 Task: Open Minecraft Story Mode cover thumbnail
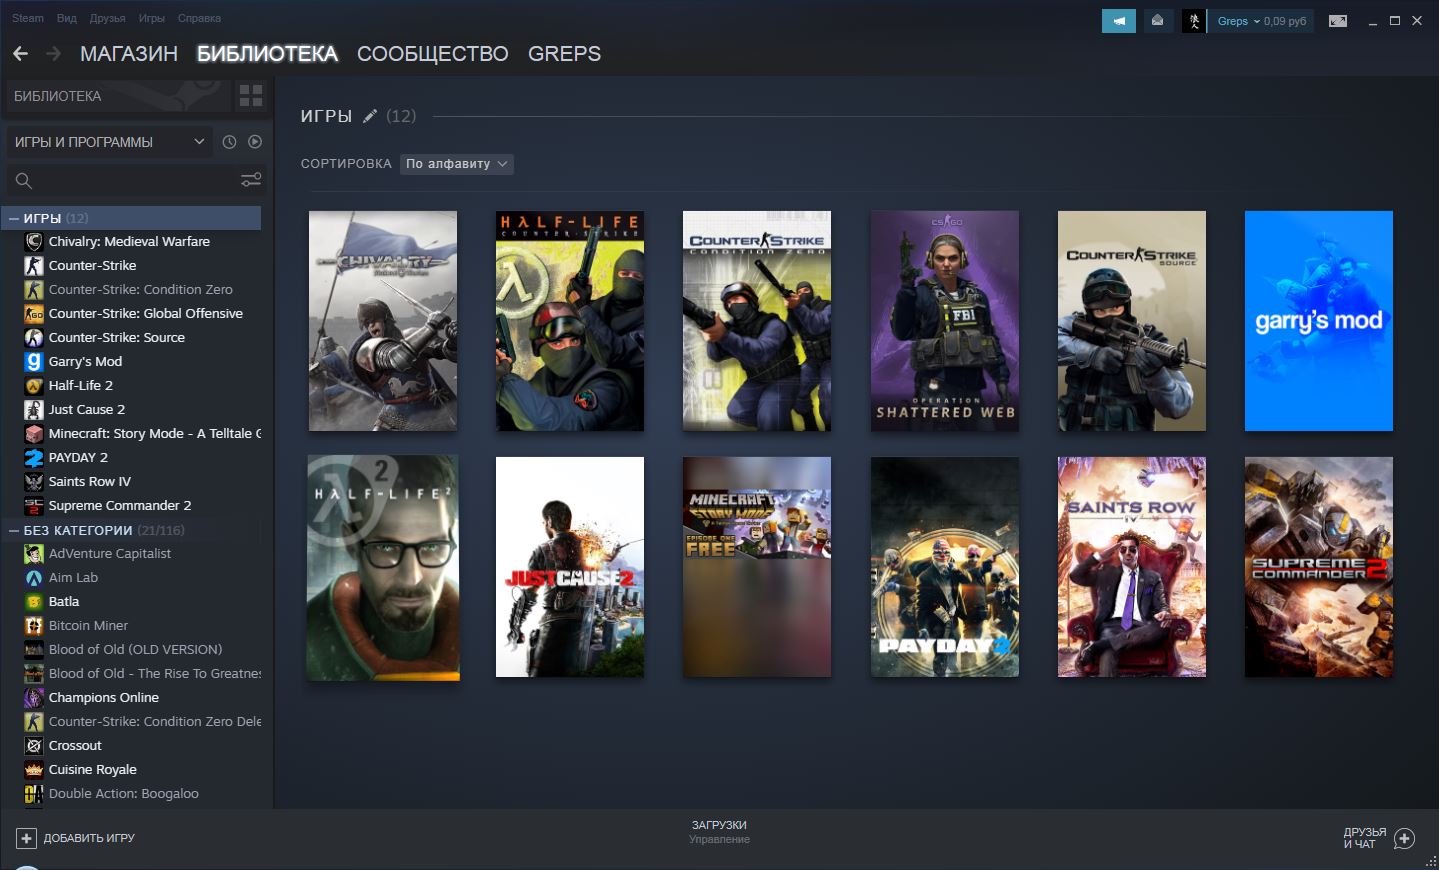757,567
